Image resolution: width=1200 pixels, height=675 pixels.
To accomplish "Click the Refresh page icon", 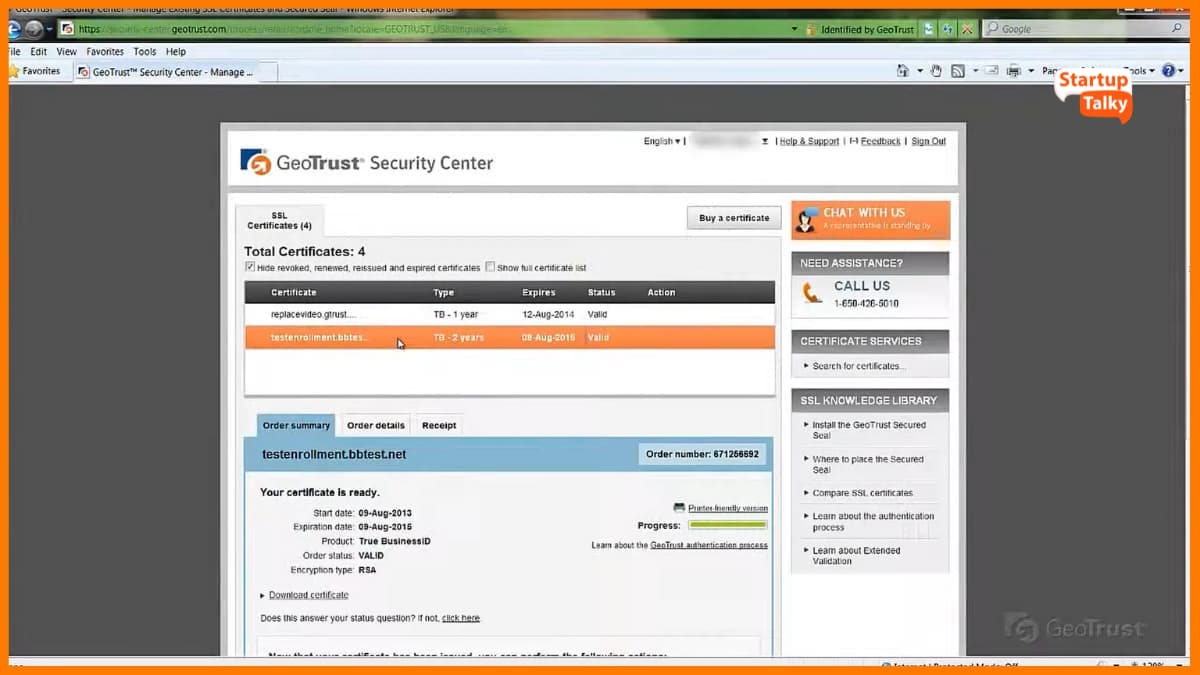I will point(947,30).
